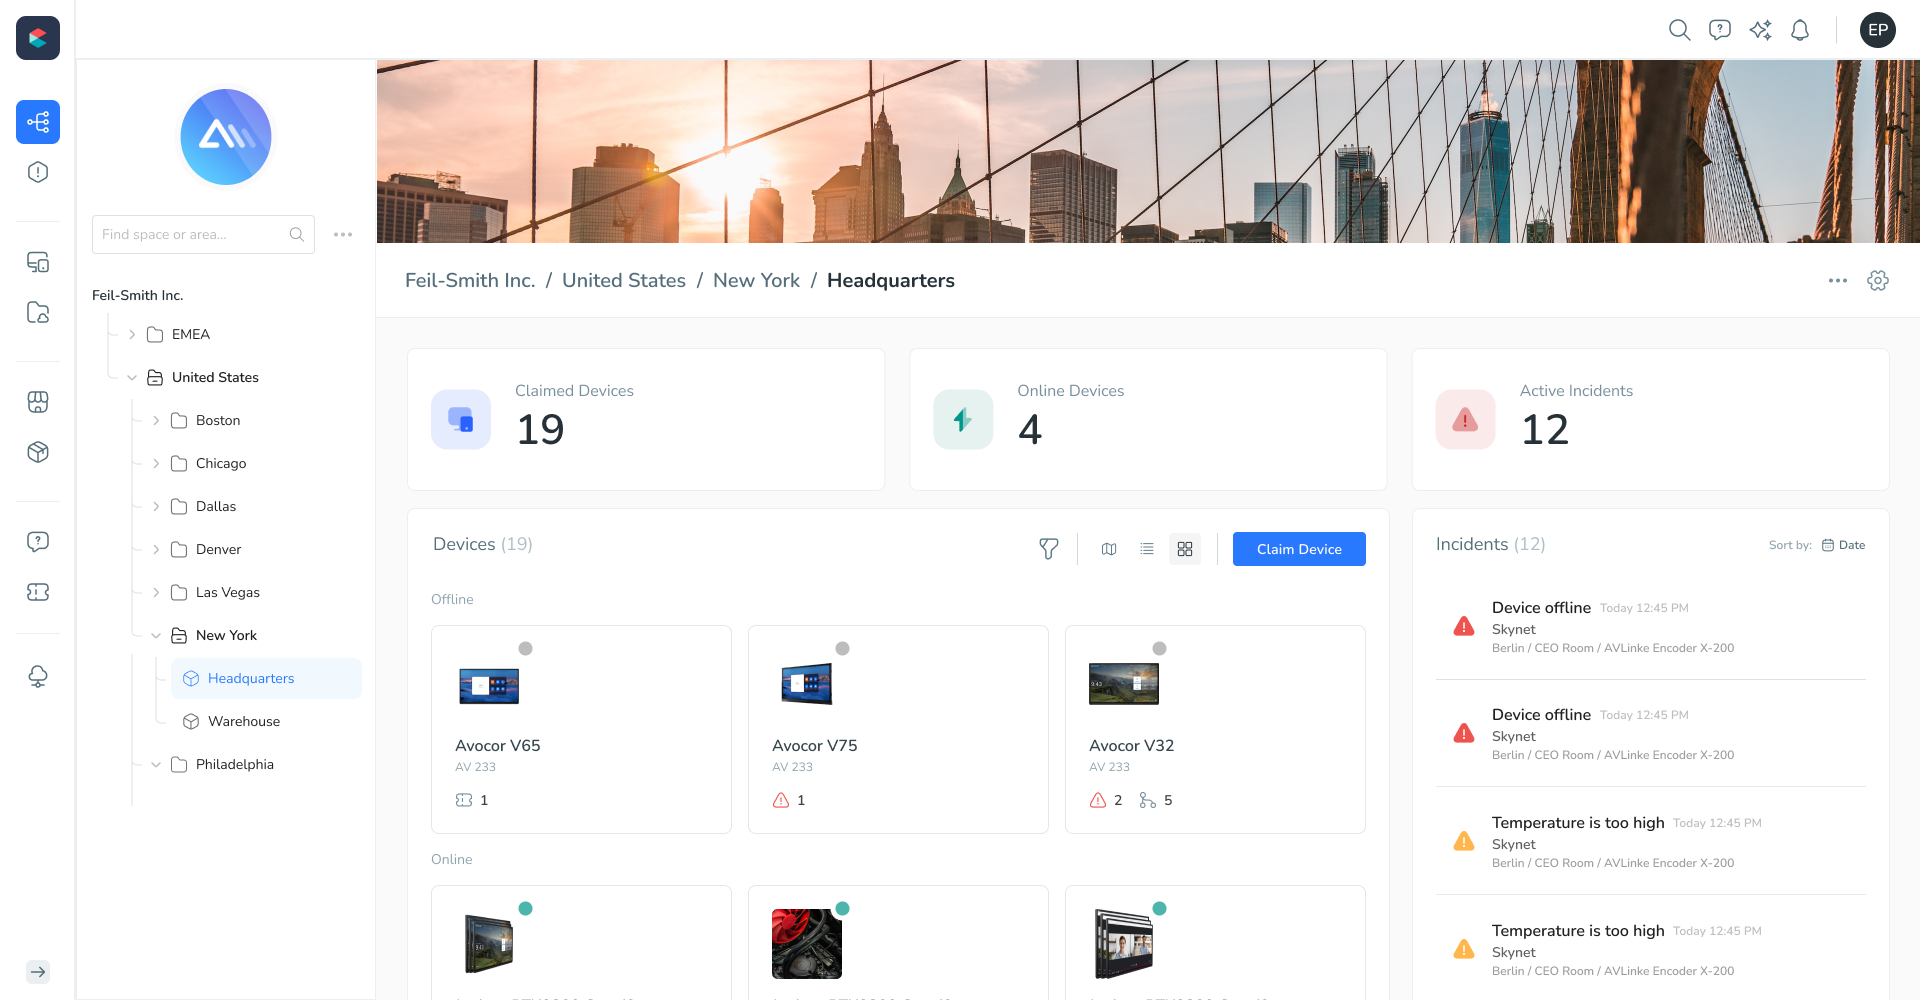Expand the Dallas folder

(x=156, y=507)
